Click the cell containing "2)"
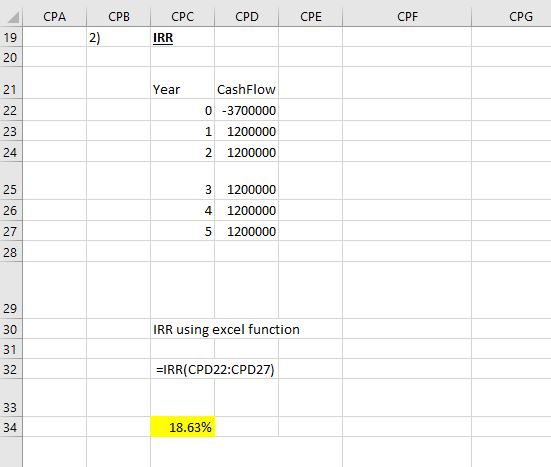This screenshot has height=467, width=551. pos(118,37)
